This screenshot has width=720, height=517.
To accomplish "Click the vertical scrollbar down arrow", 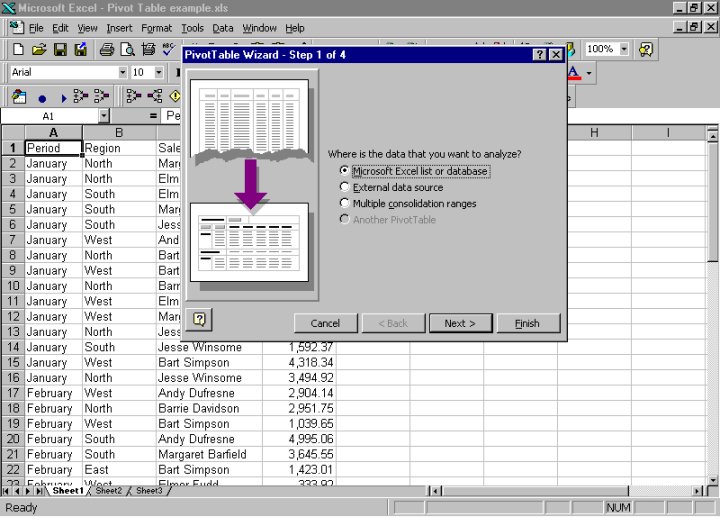I will click(x=712, y=480).
